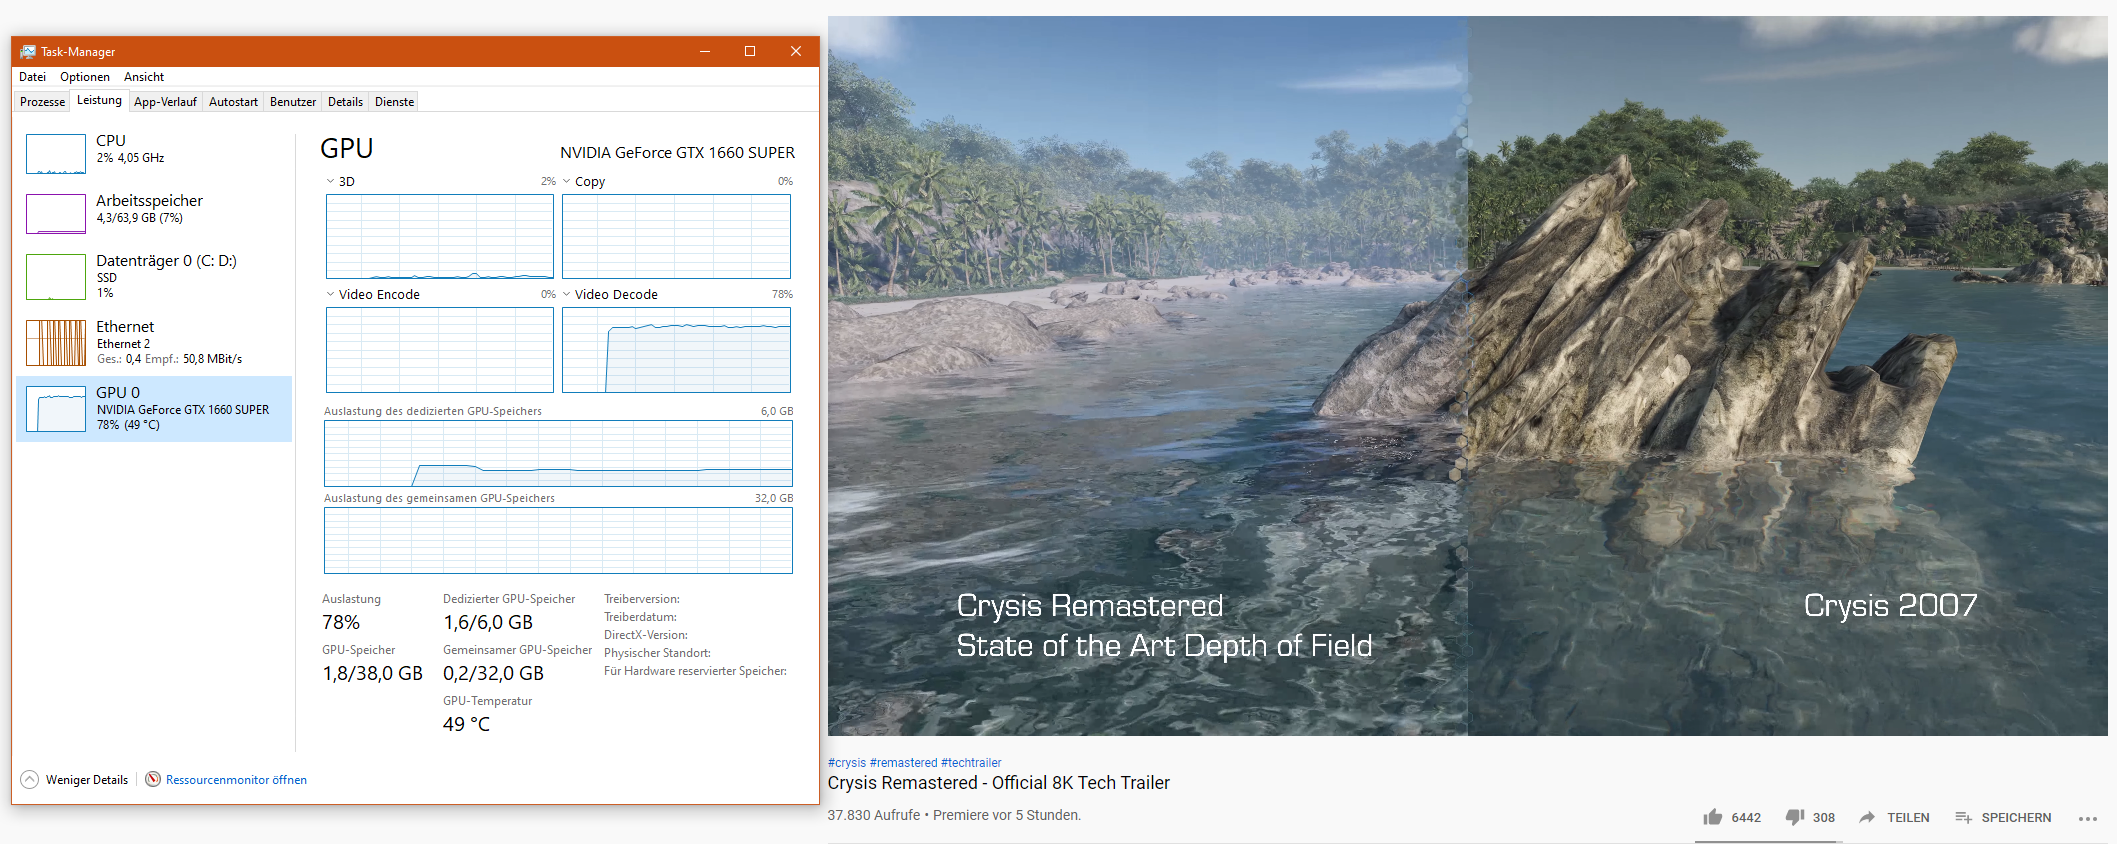Click the save-to-playlist icon
Viewport: 2117px width, 844px height.
tap(1963, 817)
